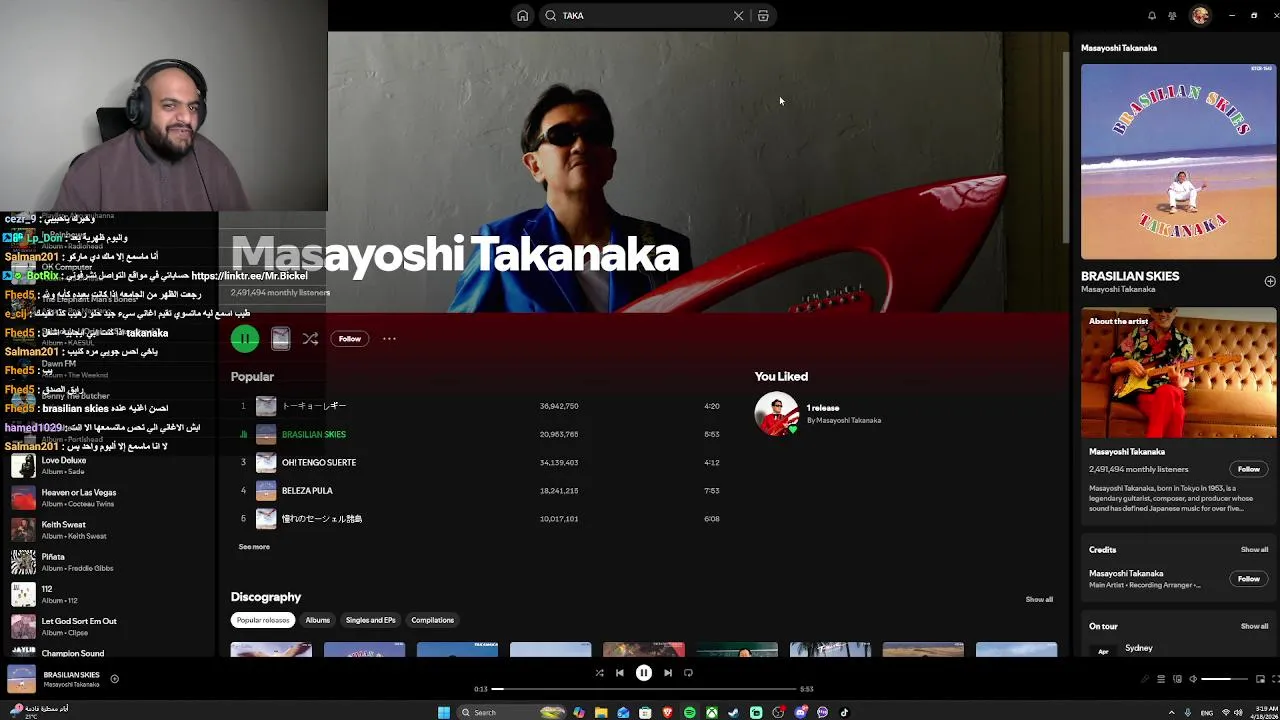Skip to next track

point(668,673)
